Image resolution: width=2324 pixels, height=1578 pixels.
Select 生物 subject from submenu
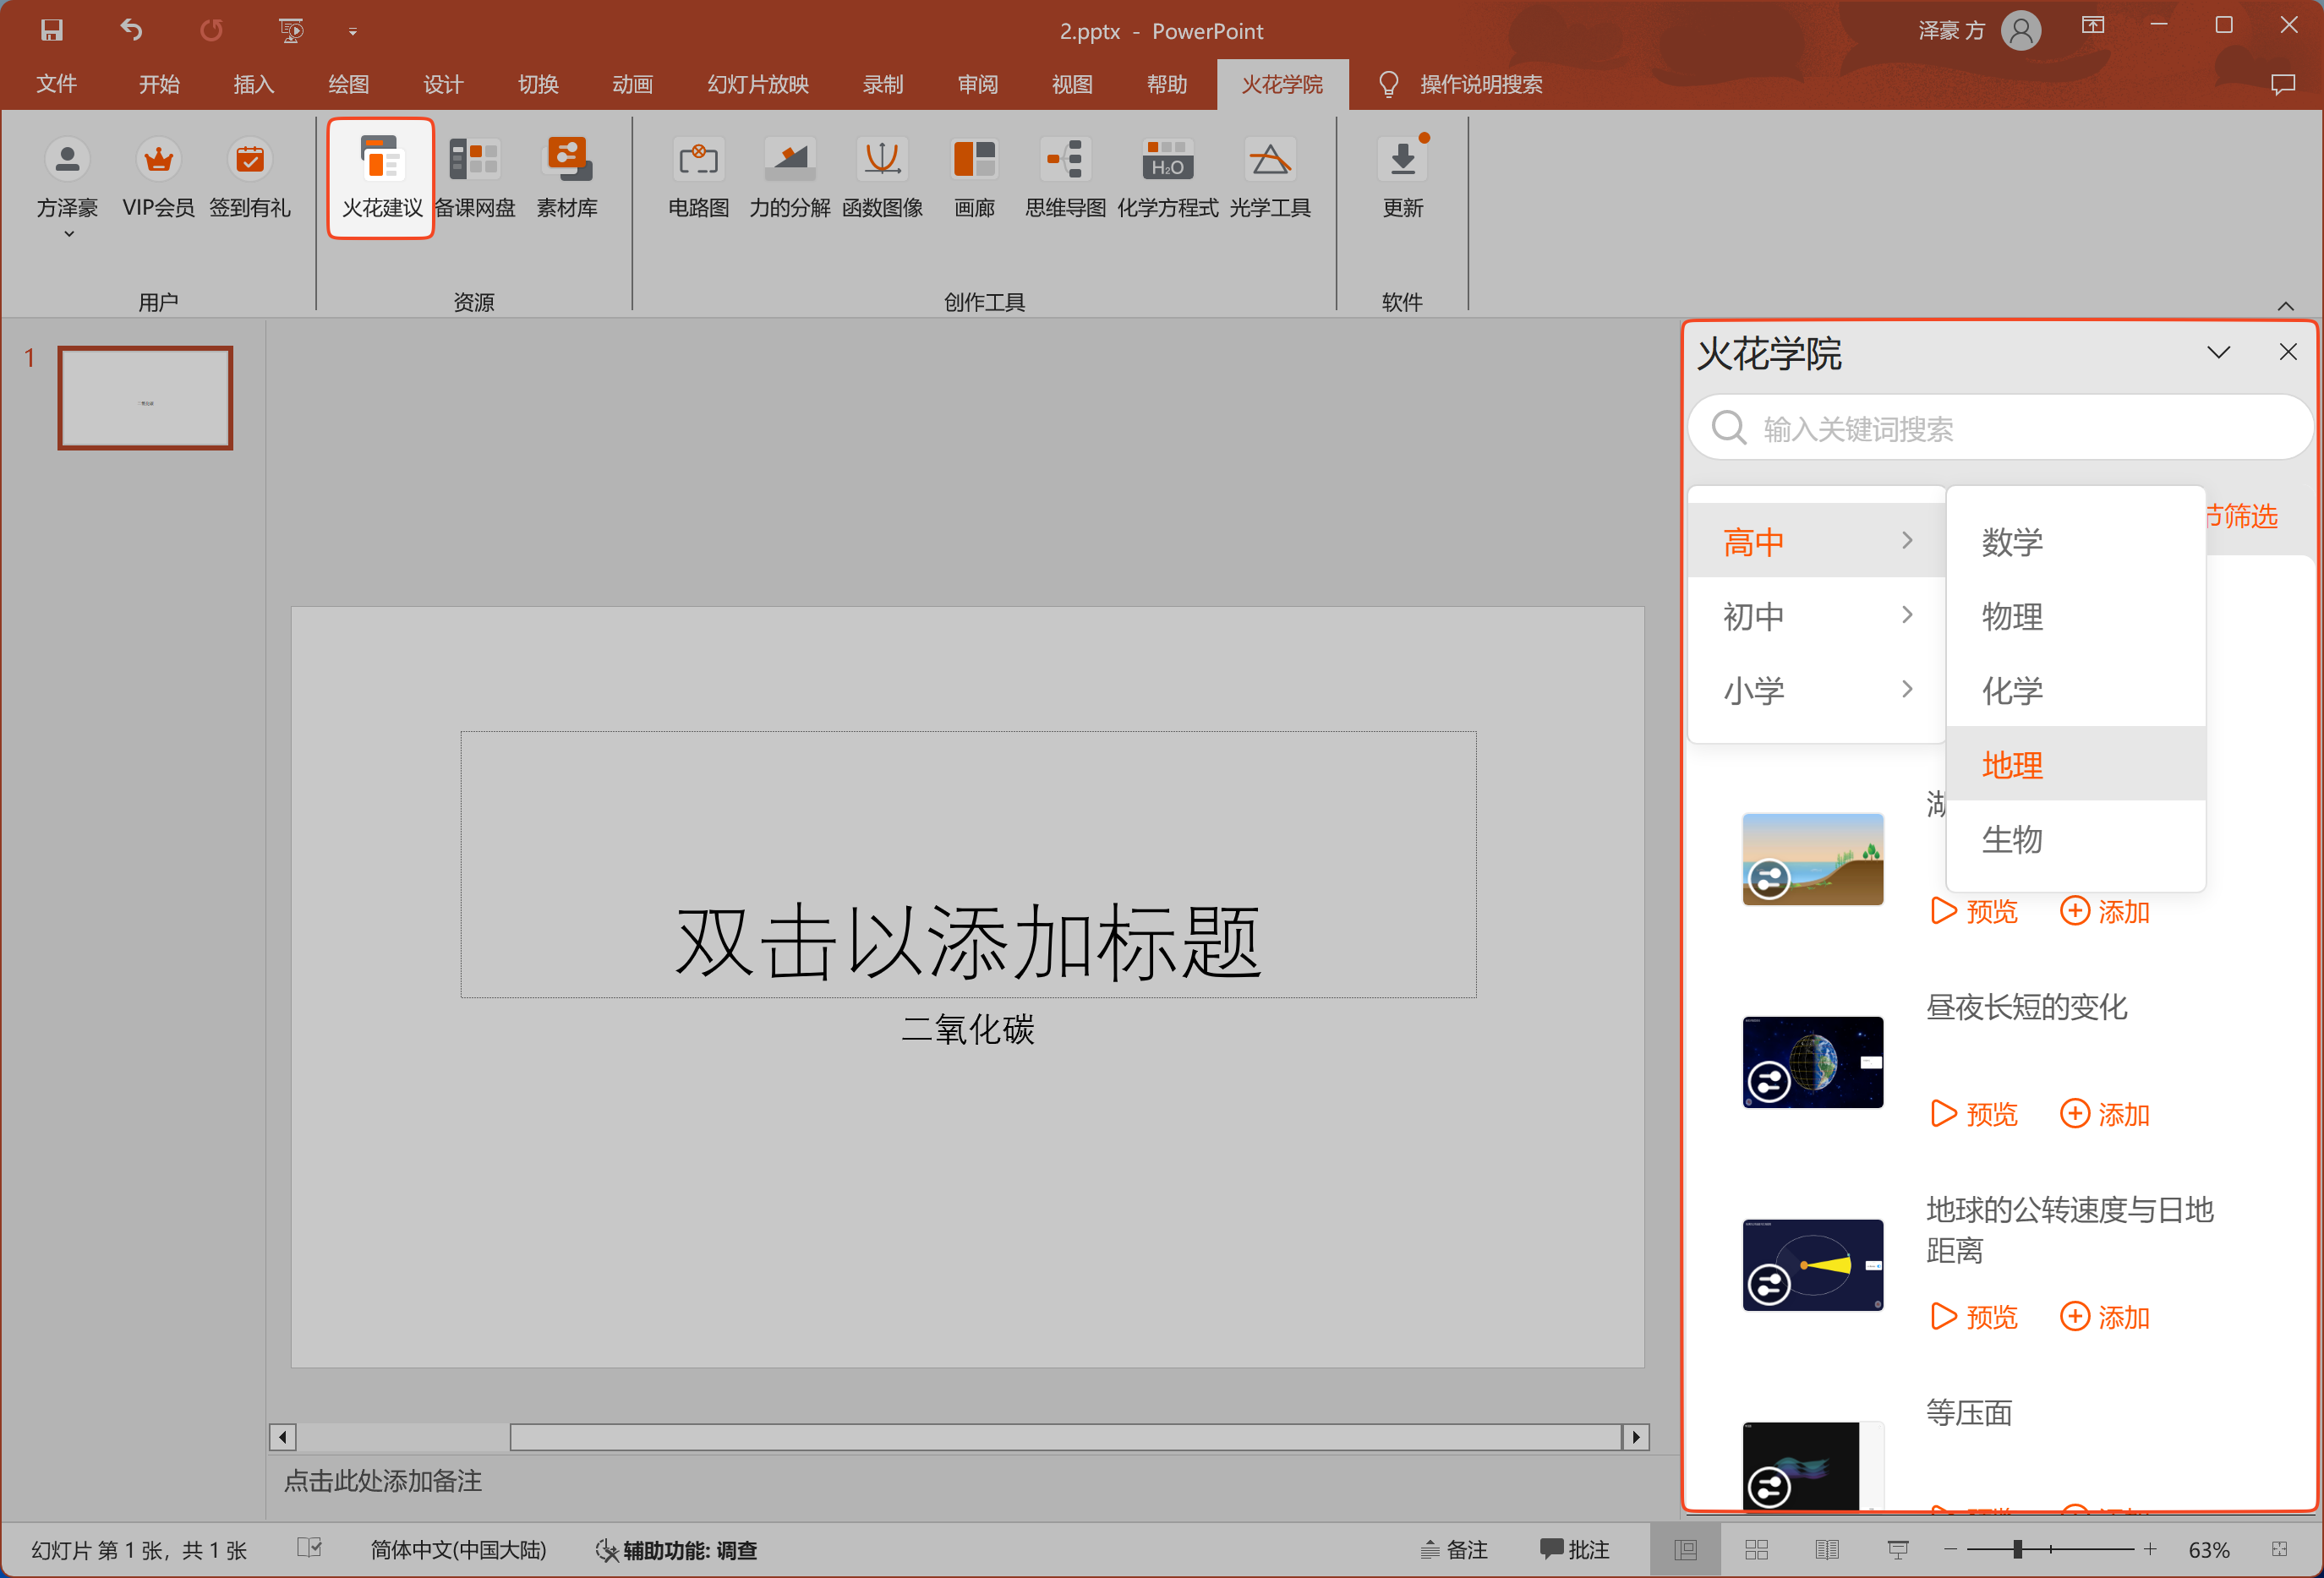(x=2075, y=839)
